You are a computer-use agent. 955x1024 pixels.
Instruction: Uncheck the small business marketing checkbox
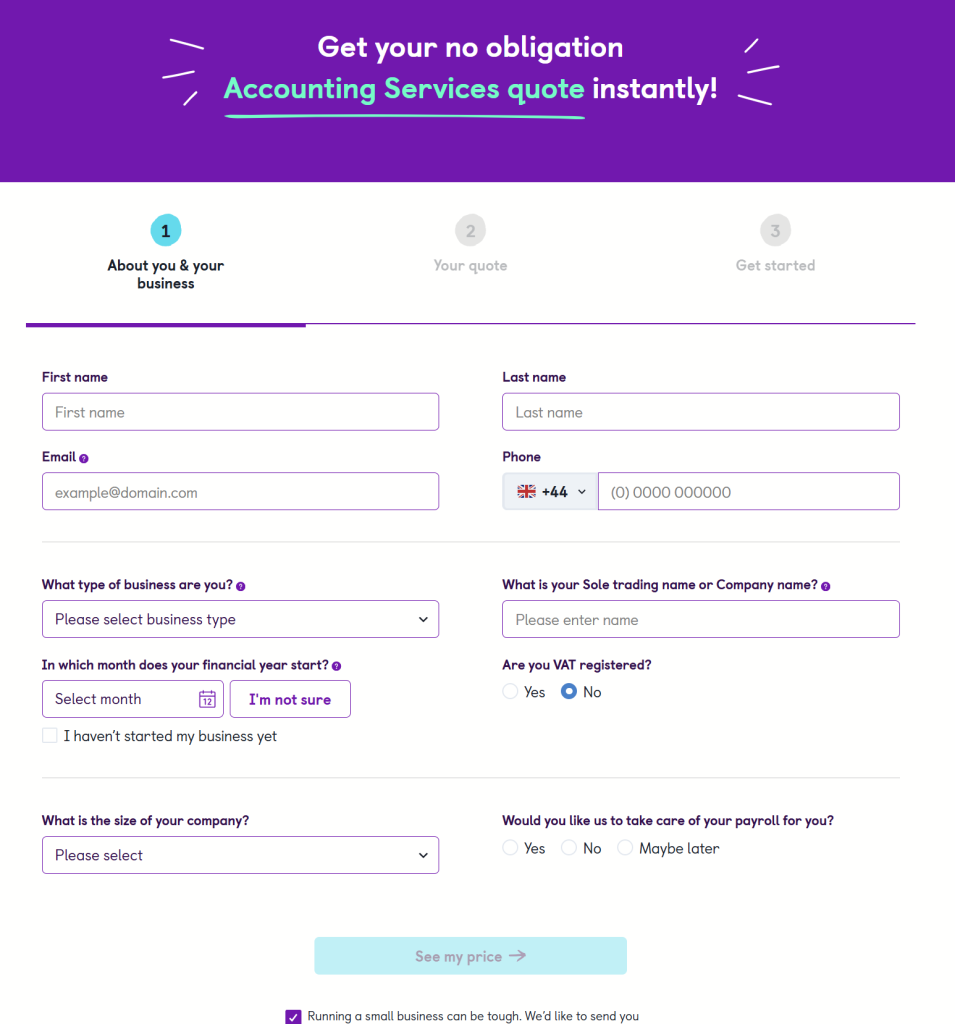293,1017
